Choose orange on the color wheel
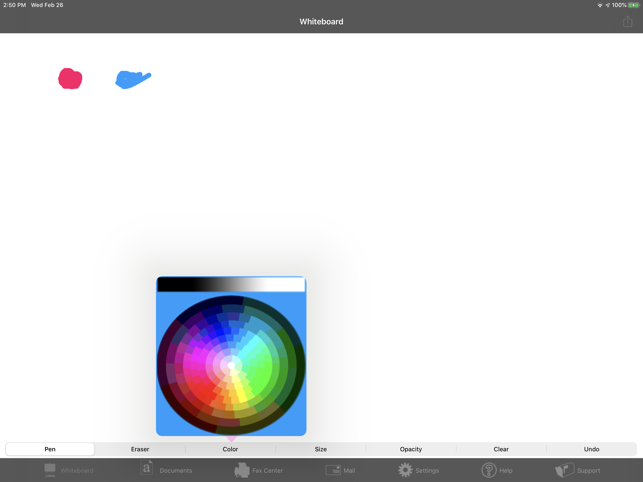 pyautogui.click(x=227, y=400)
